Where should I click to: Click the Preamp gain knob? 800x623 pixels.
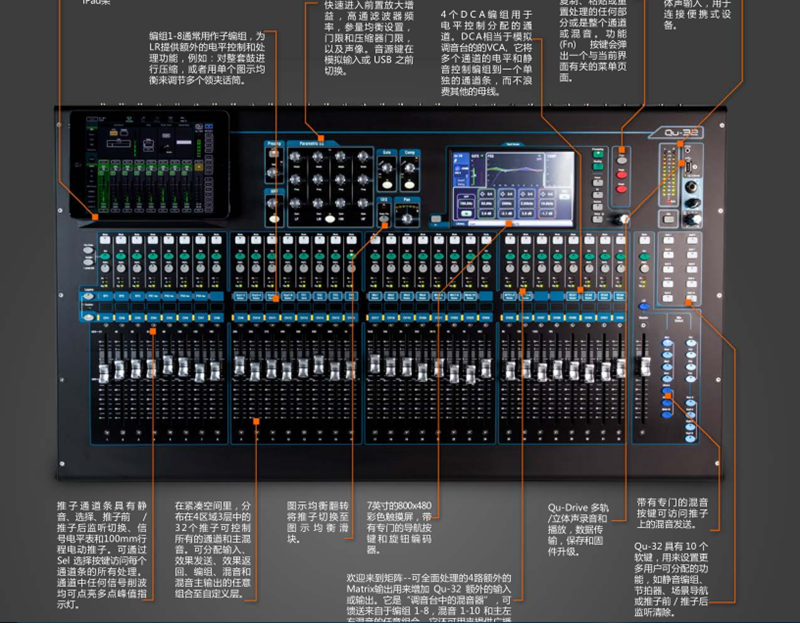tap(273, 172)
